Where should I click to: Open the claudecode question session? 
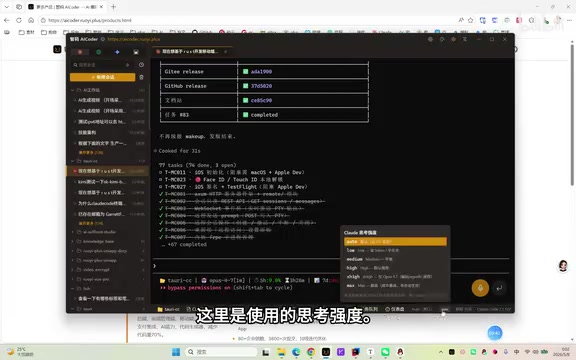click(108, 203)
